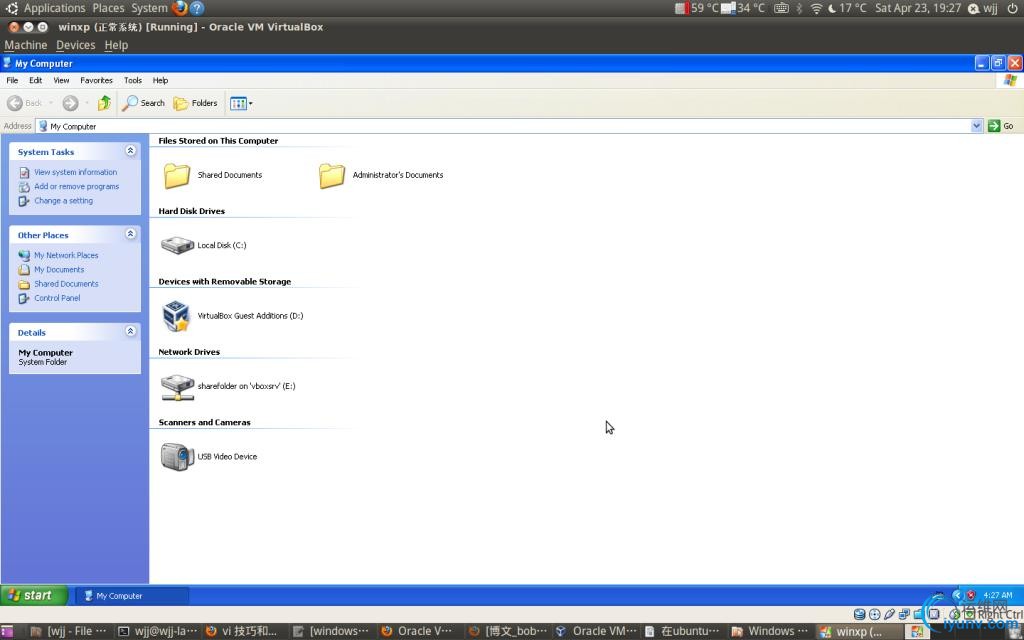
Task: Click Change a setting link
Action: (63, 201)
